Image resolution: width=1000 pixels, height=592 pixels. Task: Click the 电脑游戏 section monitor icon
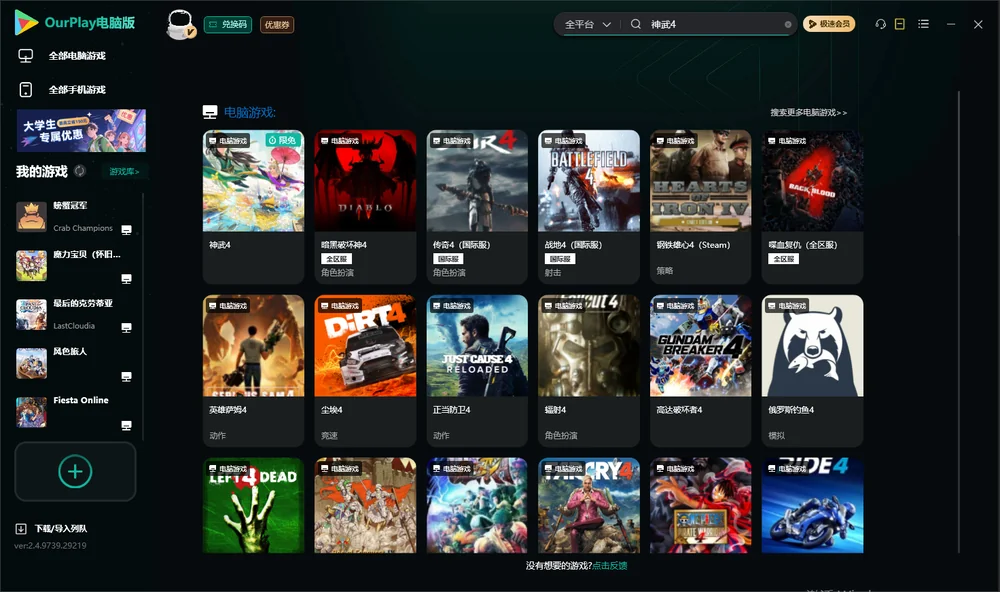(x=210, y=112)
